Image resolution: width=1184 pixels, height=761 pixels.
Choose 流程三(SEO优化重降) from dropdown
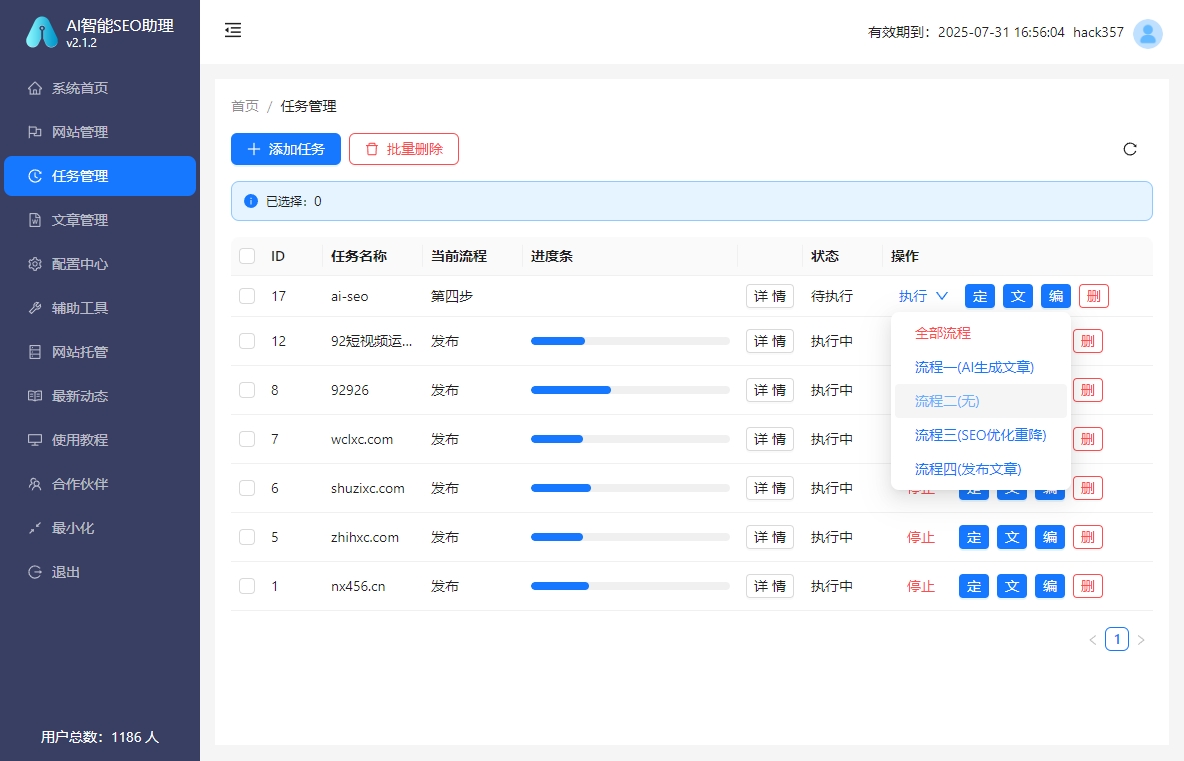tap(980, 435)
